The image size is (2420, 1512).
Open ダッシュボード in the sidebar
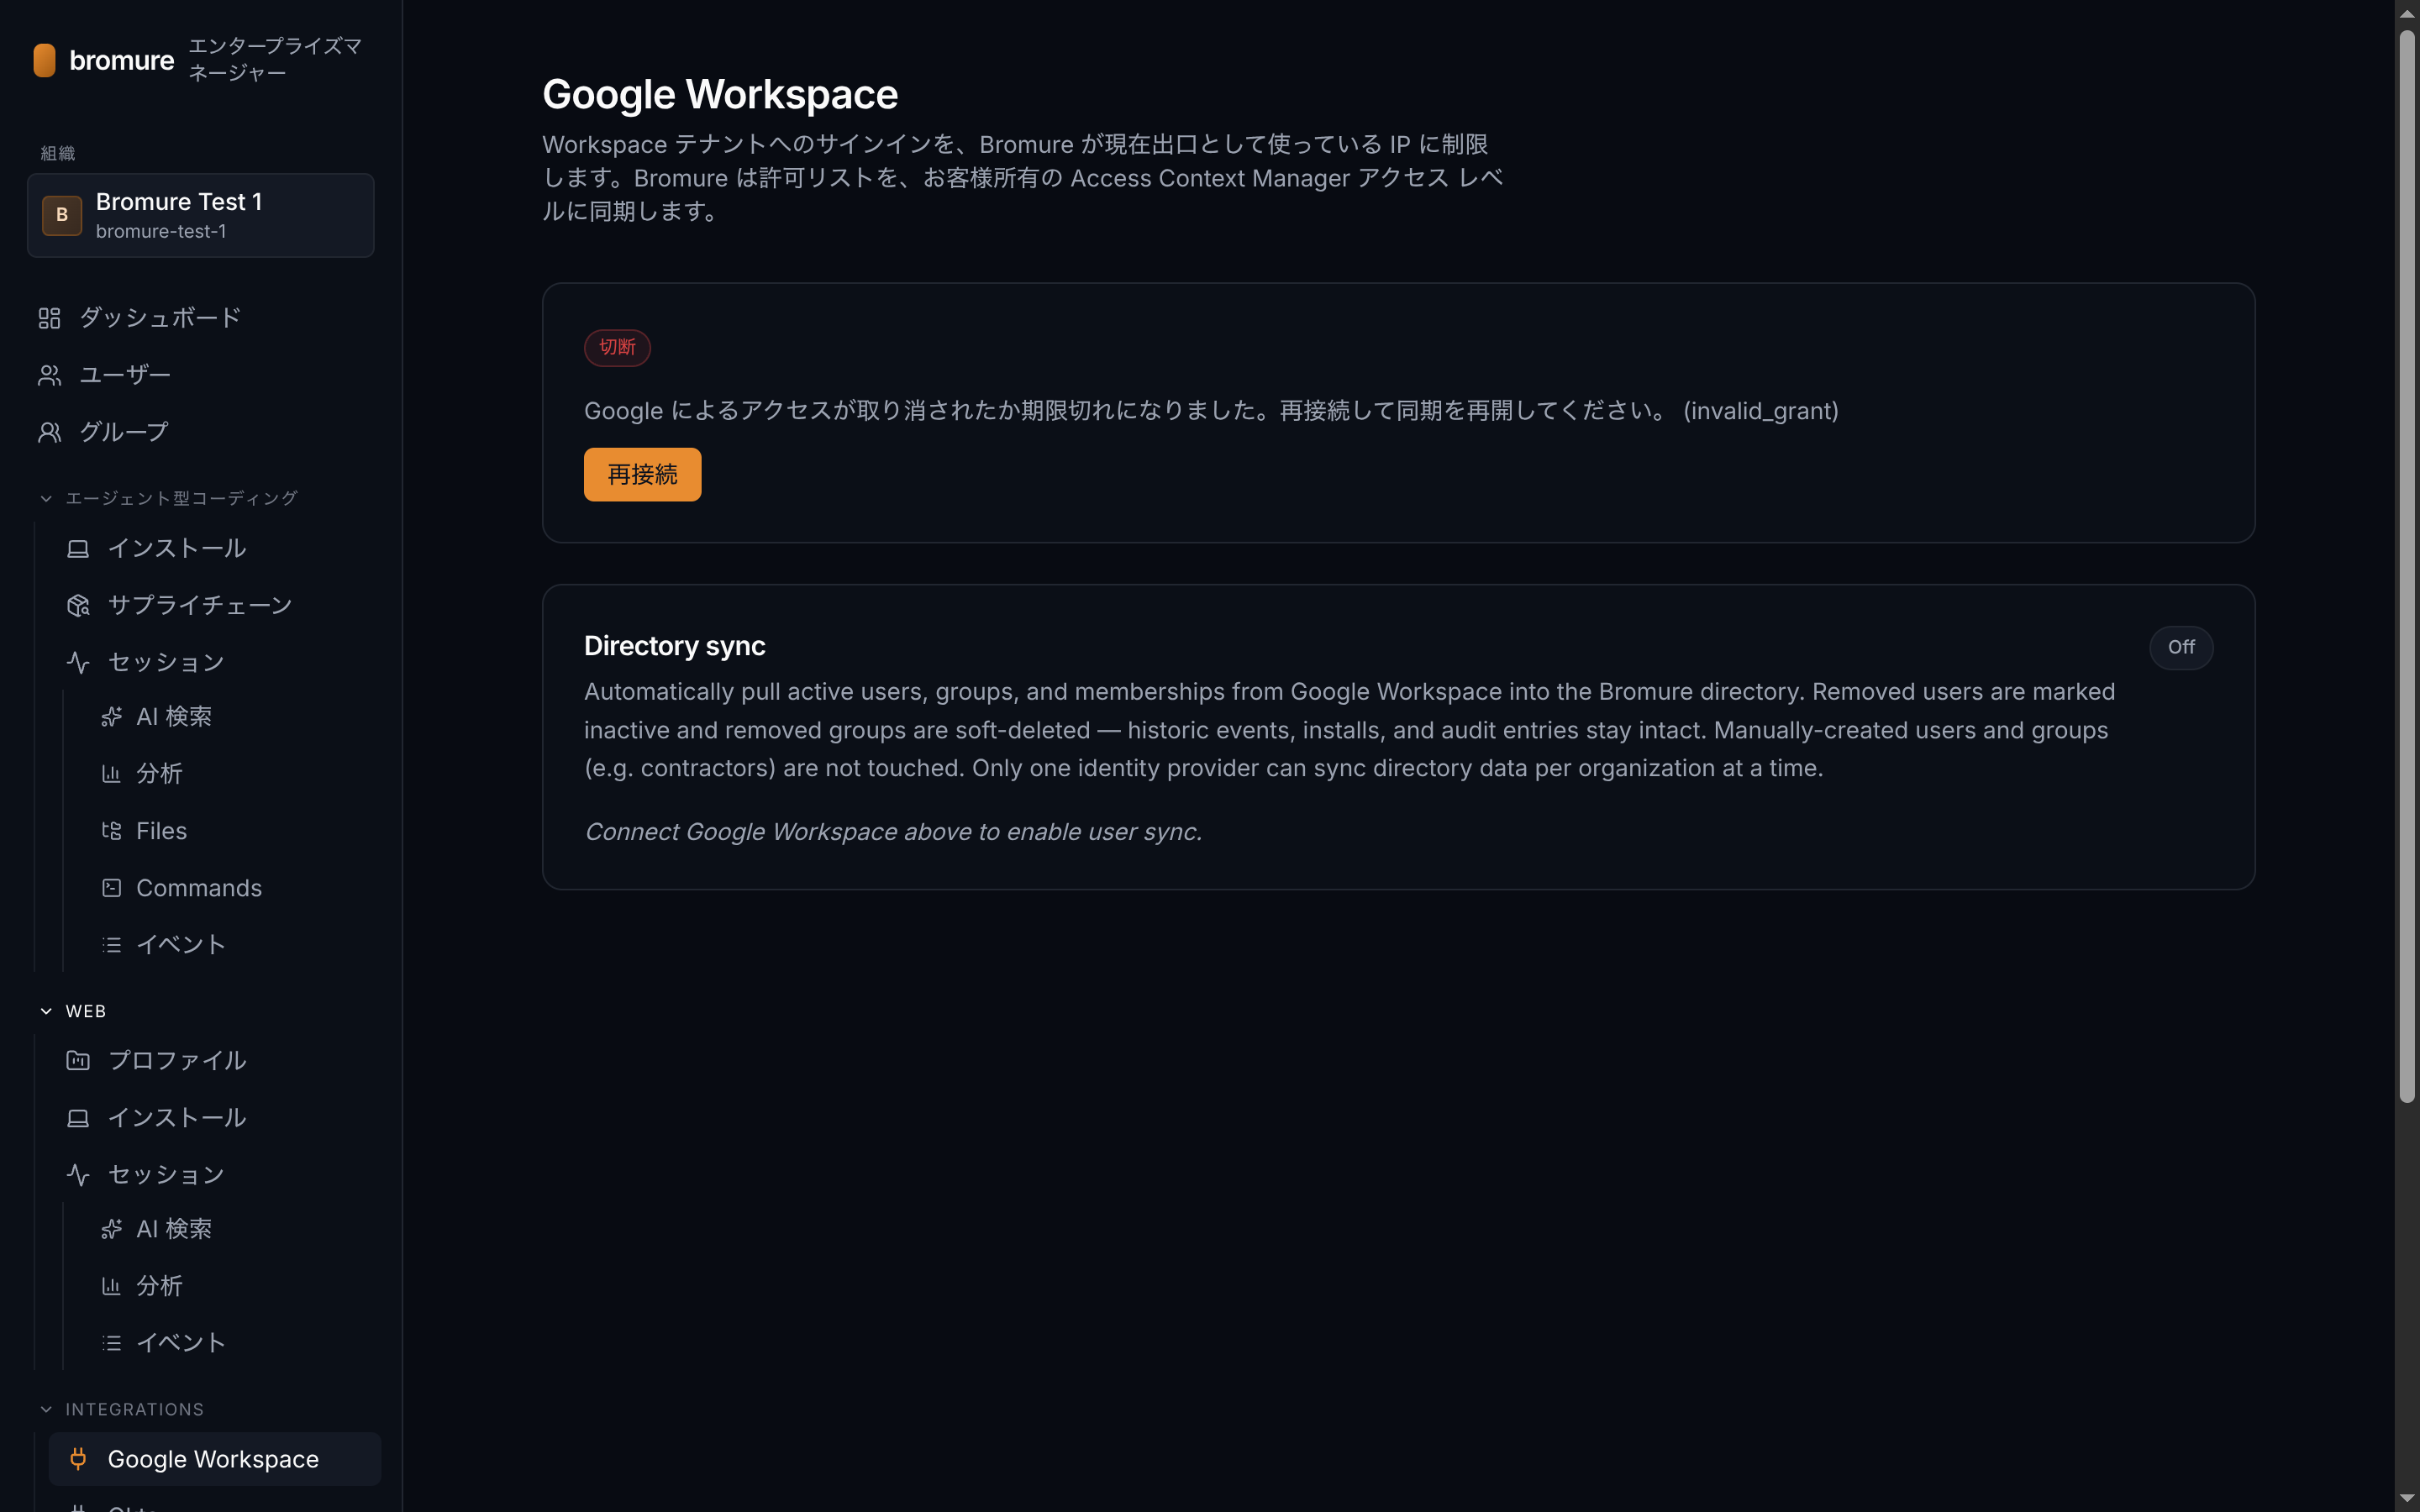point(201,318)
